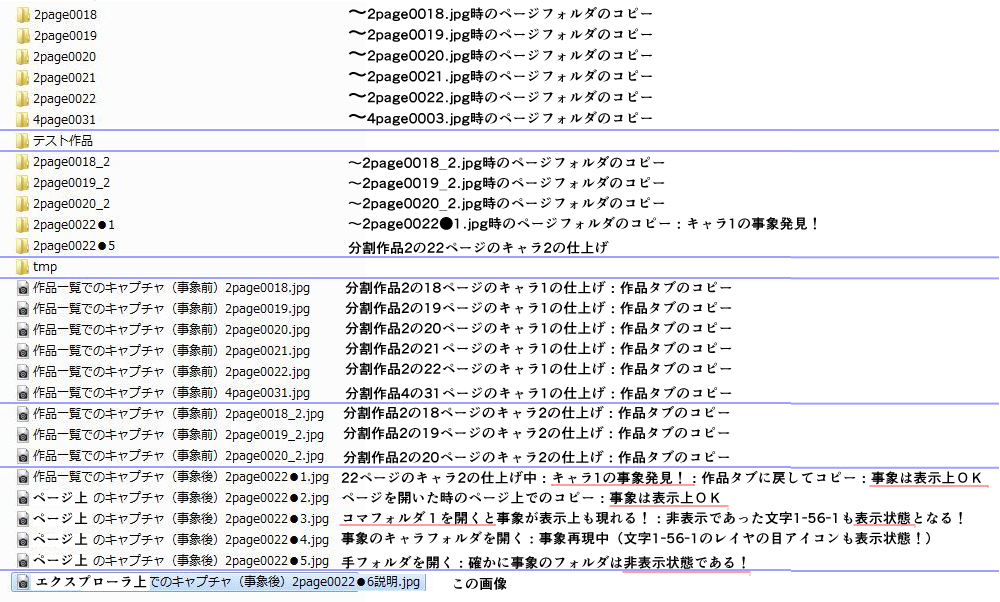The image size is (1000, 602).
Task: Click the folder icon of 2page0022●1
Action: [23, 225]
